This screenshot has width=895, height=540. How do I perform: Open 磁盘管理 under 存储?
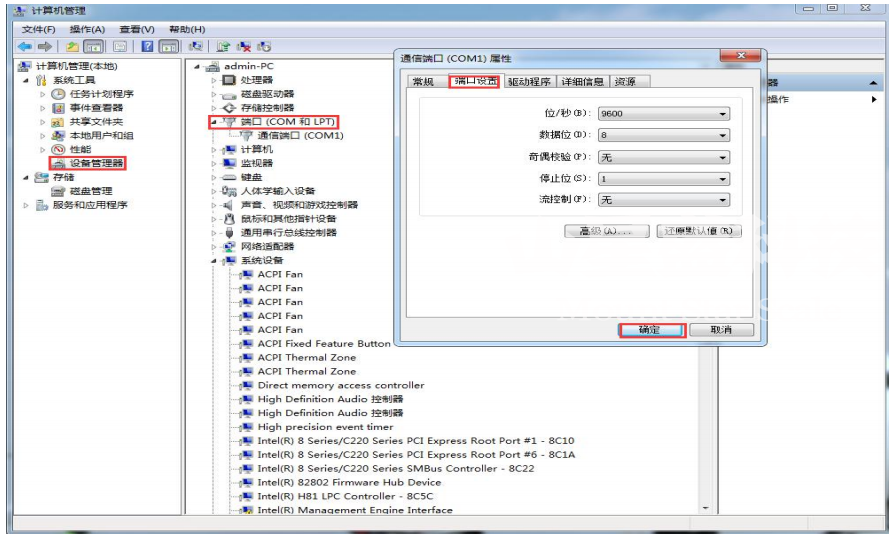click(x=90, y=191)
